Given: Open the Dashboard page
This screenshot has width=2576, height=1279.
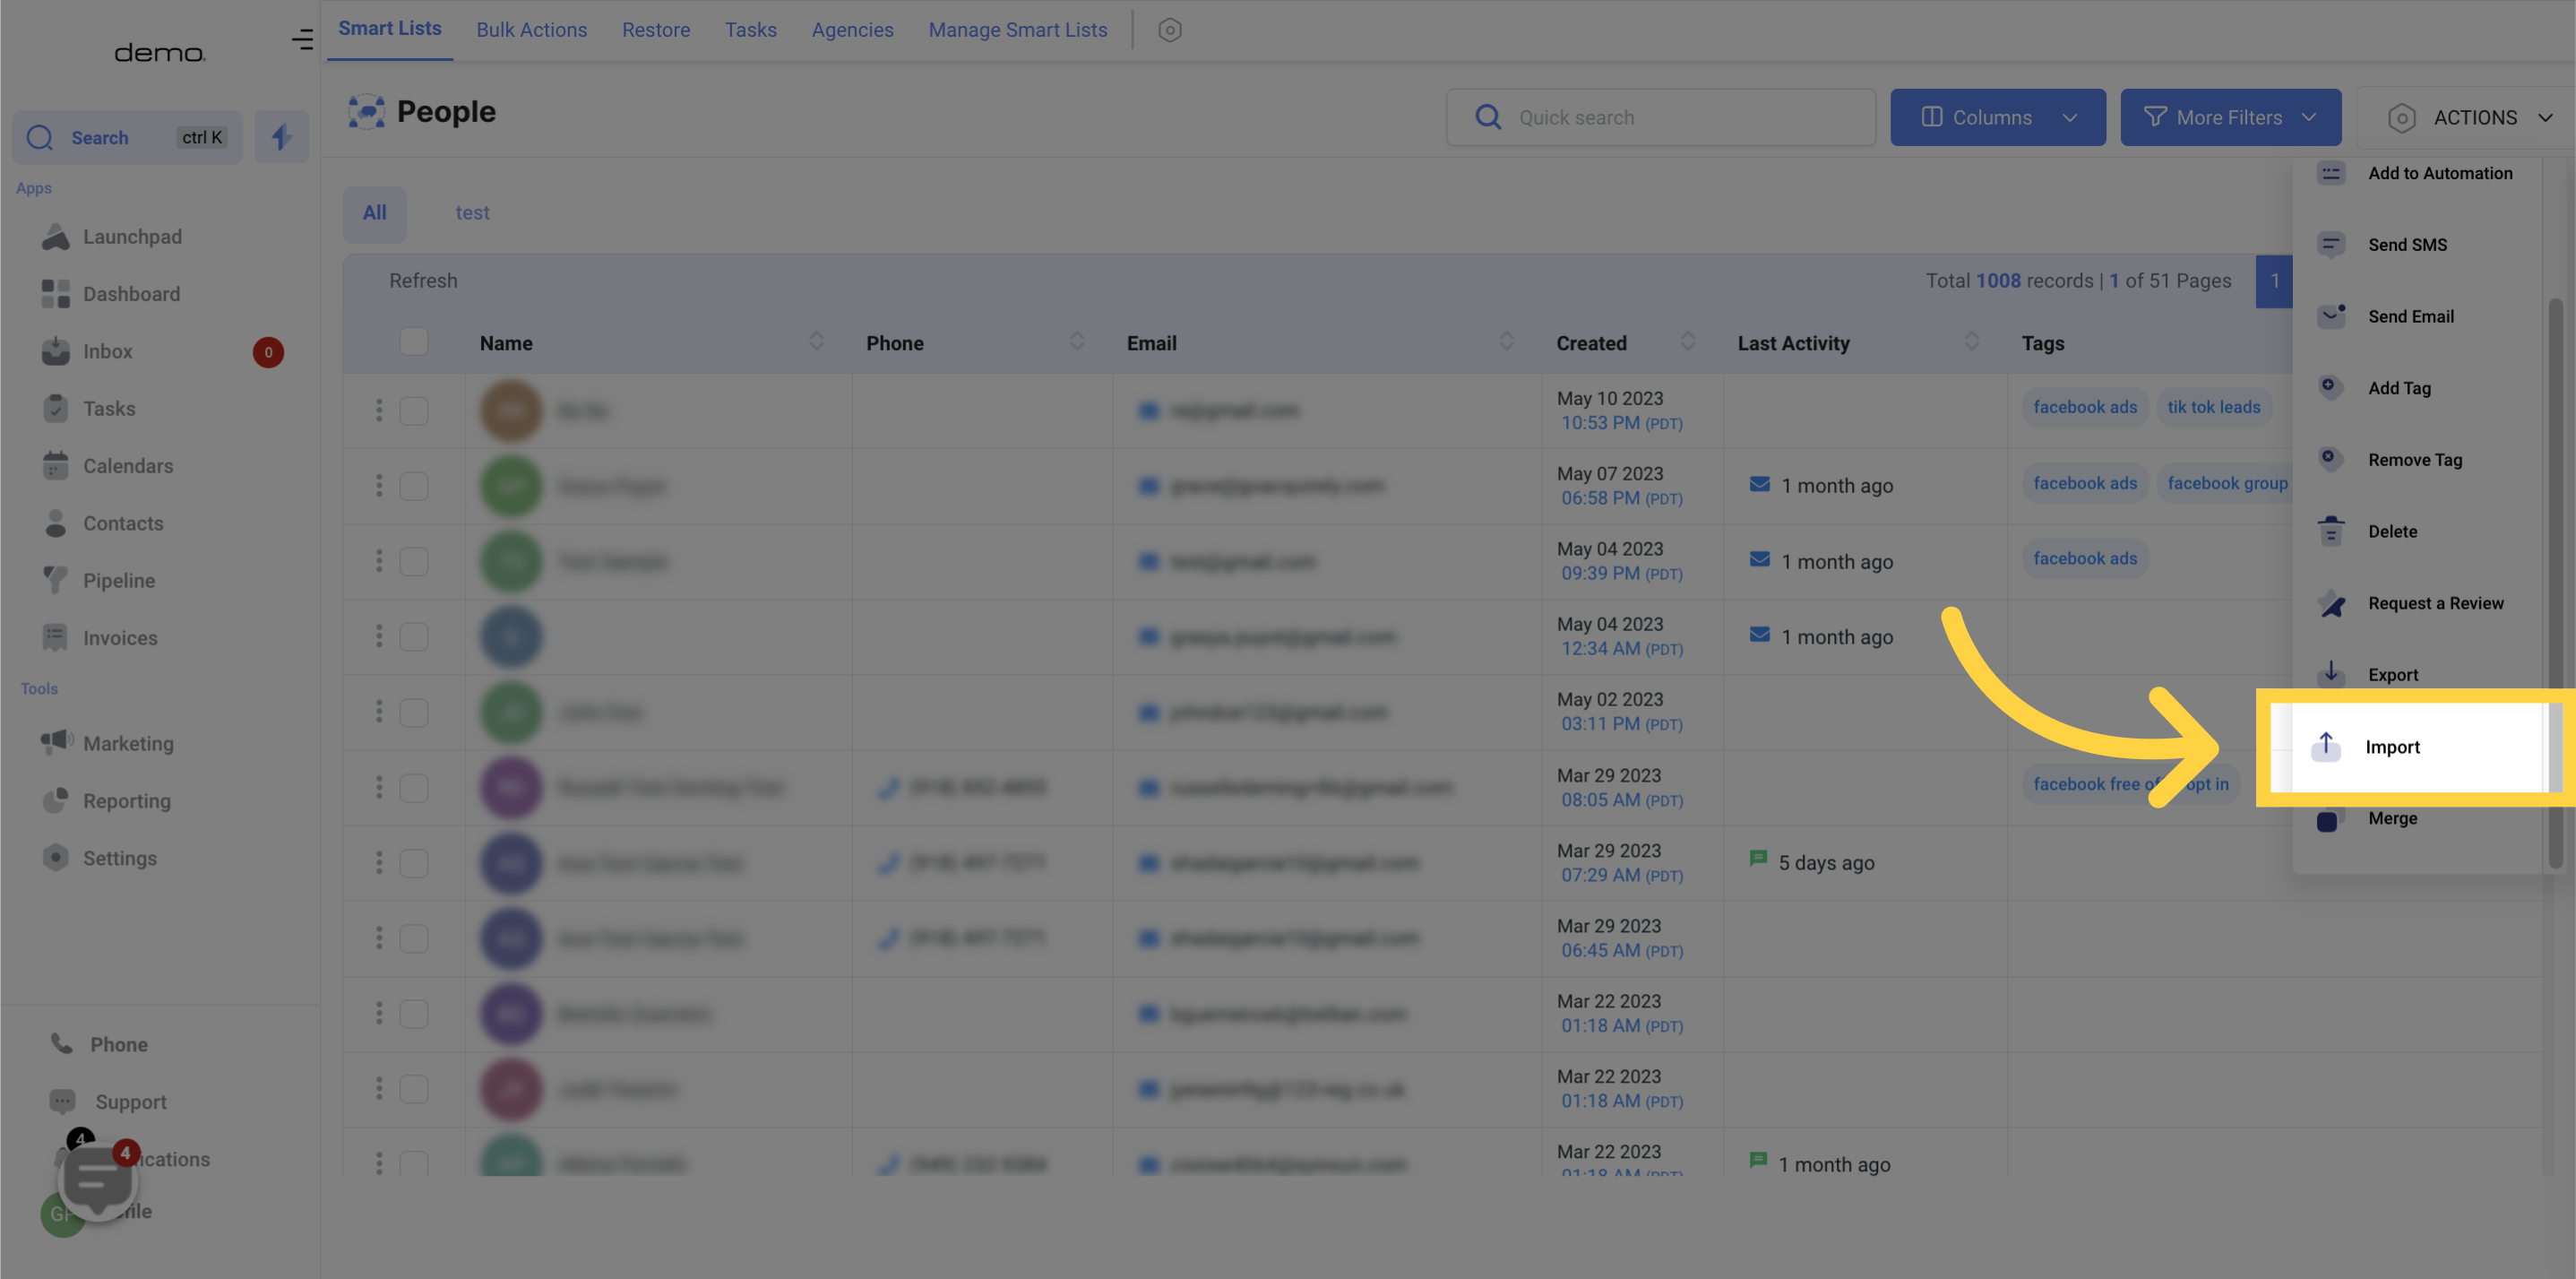Looking at the screenshot, I should click(111, 294).
